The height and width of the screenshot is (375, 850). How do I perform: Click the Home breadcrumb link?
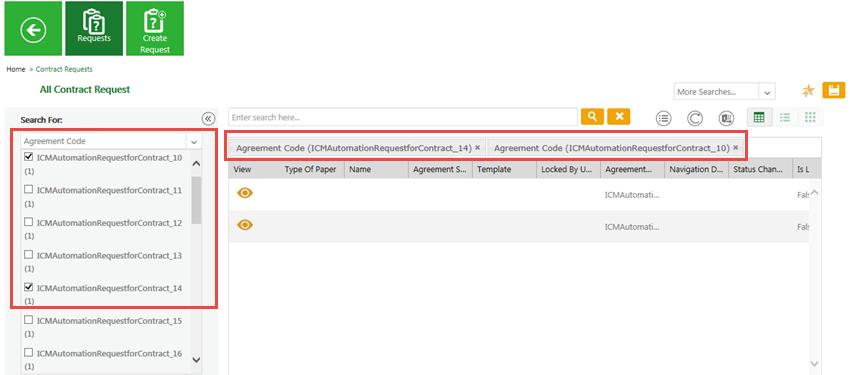(16, 69)
